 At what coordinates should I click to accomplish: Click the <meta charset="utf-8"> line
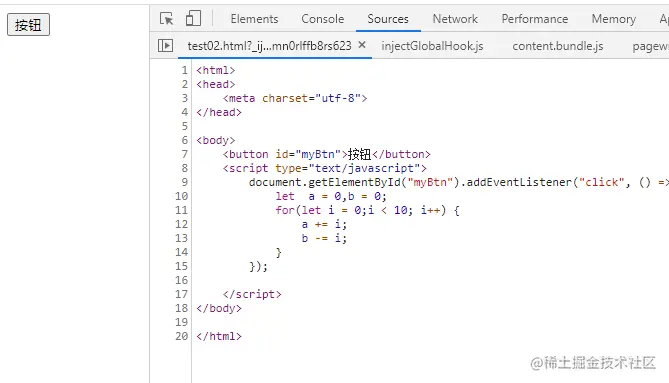coord(295,98)
